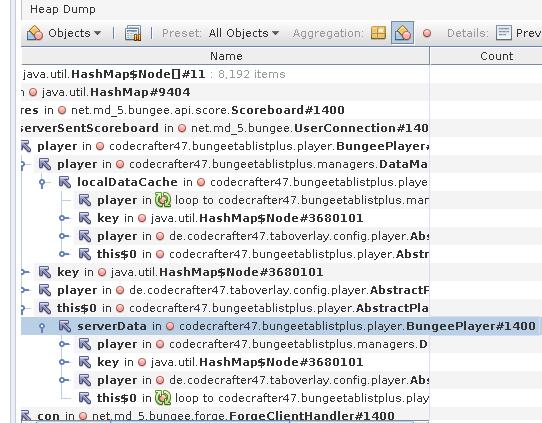The image size is (542, 423).
Task: Click the red dot before codecrafter47.bungeetablistplus.player.BungeePlayer in the top player row
Action: click(x=100, y=146)
